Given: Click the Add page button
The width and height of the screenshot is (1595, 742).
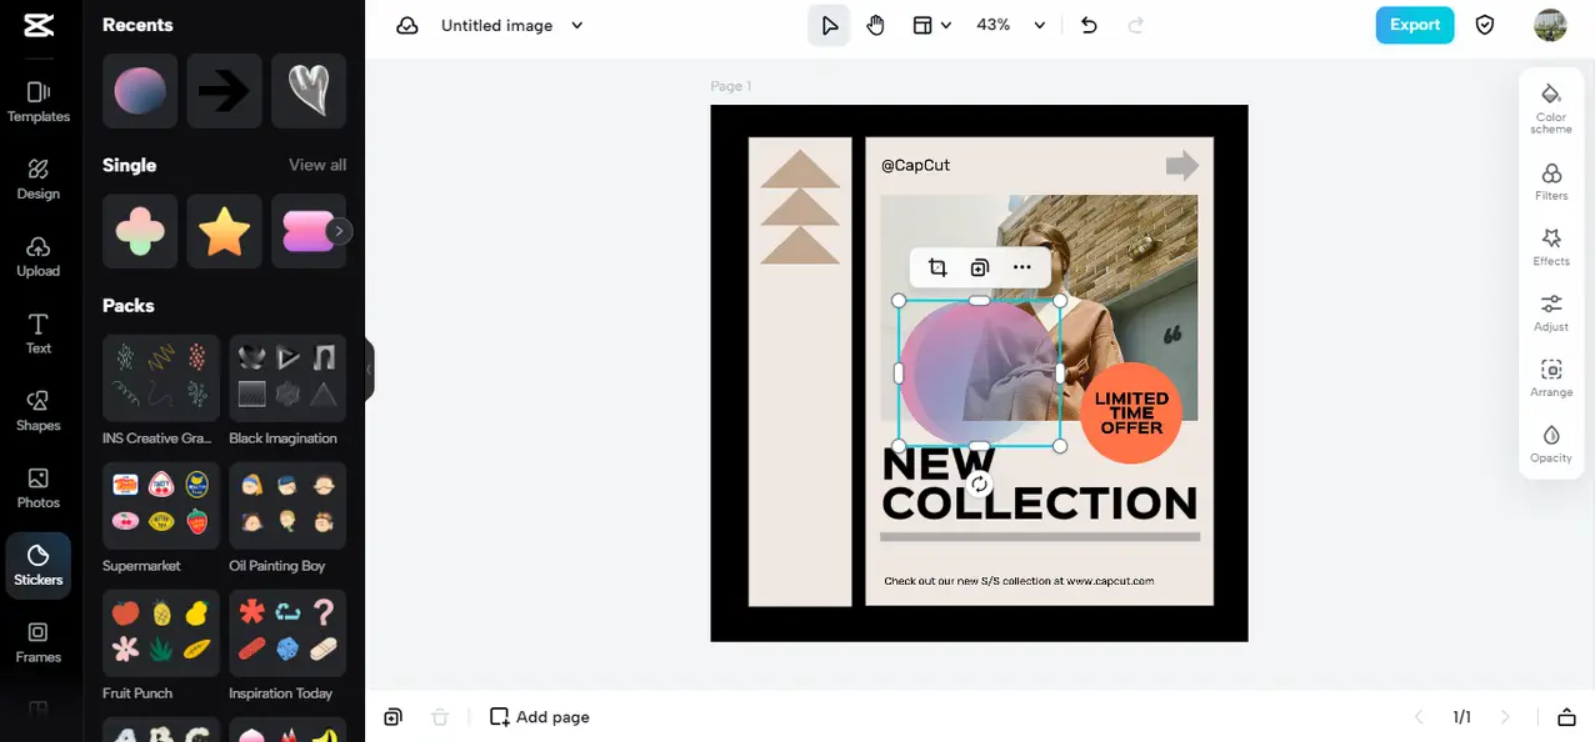Looking at the screenshot, I should pos(540,717).
